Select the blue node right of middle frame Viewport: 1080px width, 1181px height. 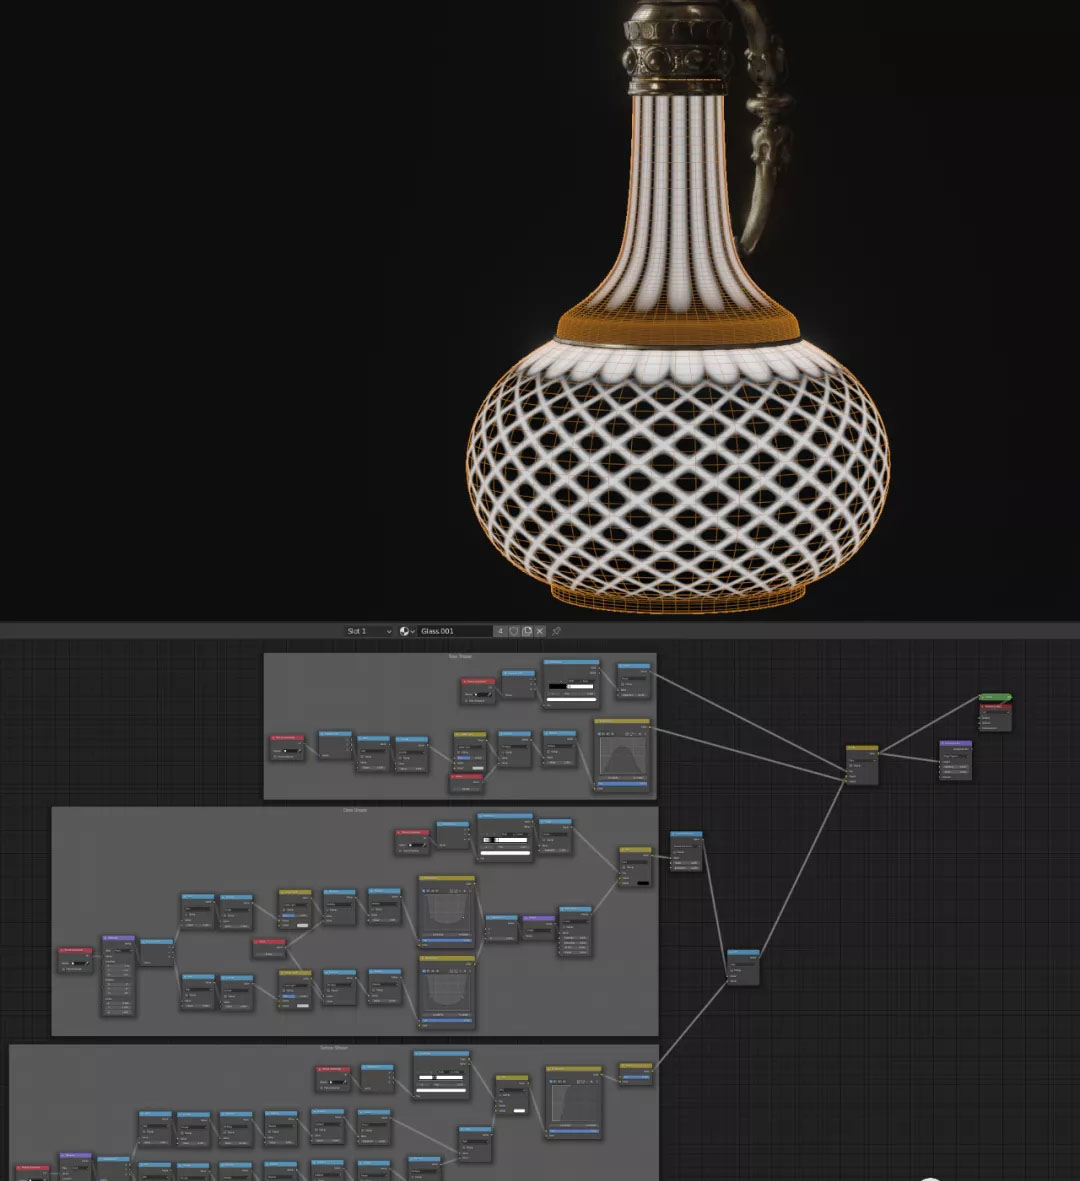pyautogui.click(x=686, y=851)
